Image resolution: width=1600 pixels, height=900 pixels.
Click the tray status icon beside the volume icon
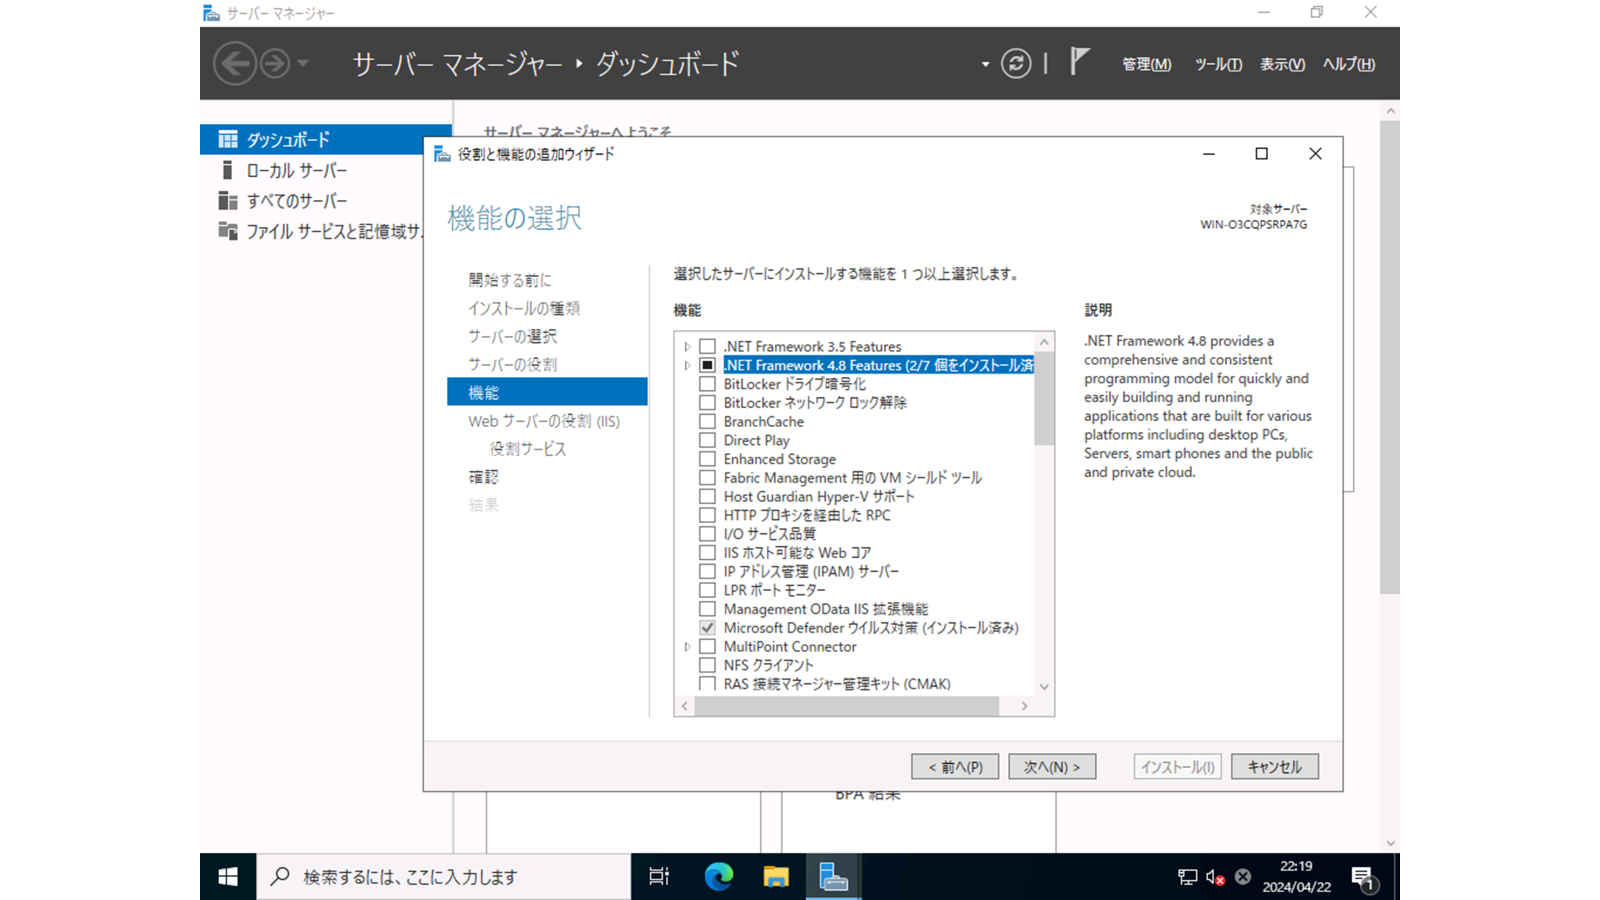coord(1243,877)
